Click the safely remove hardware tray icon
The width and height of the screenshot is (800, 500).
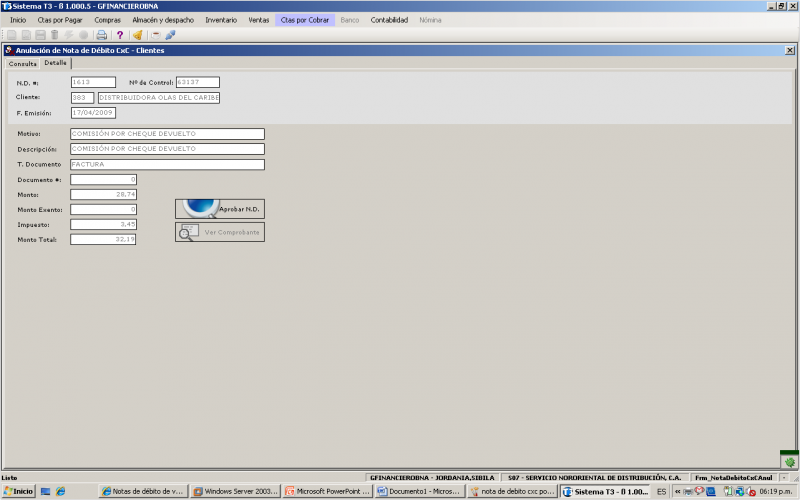click(x=729, y=491)
